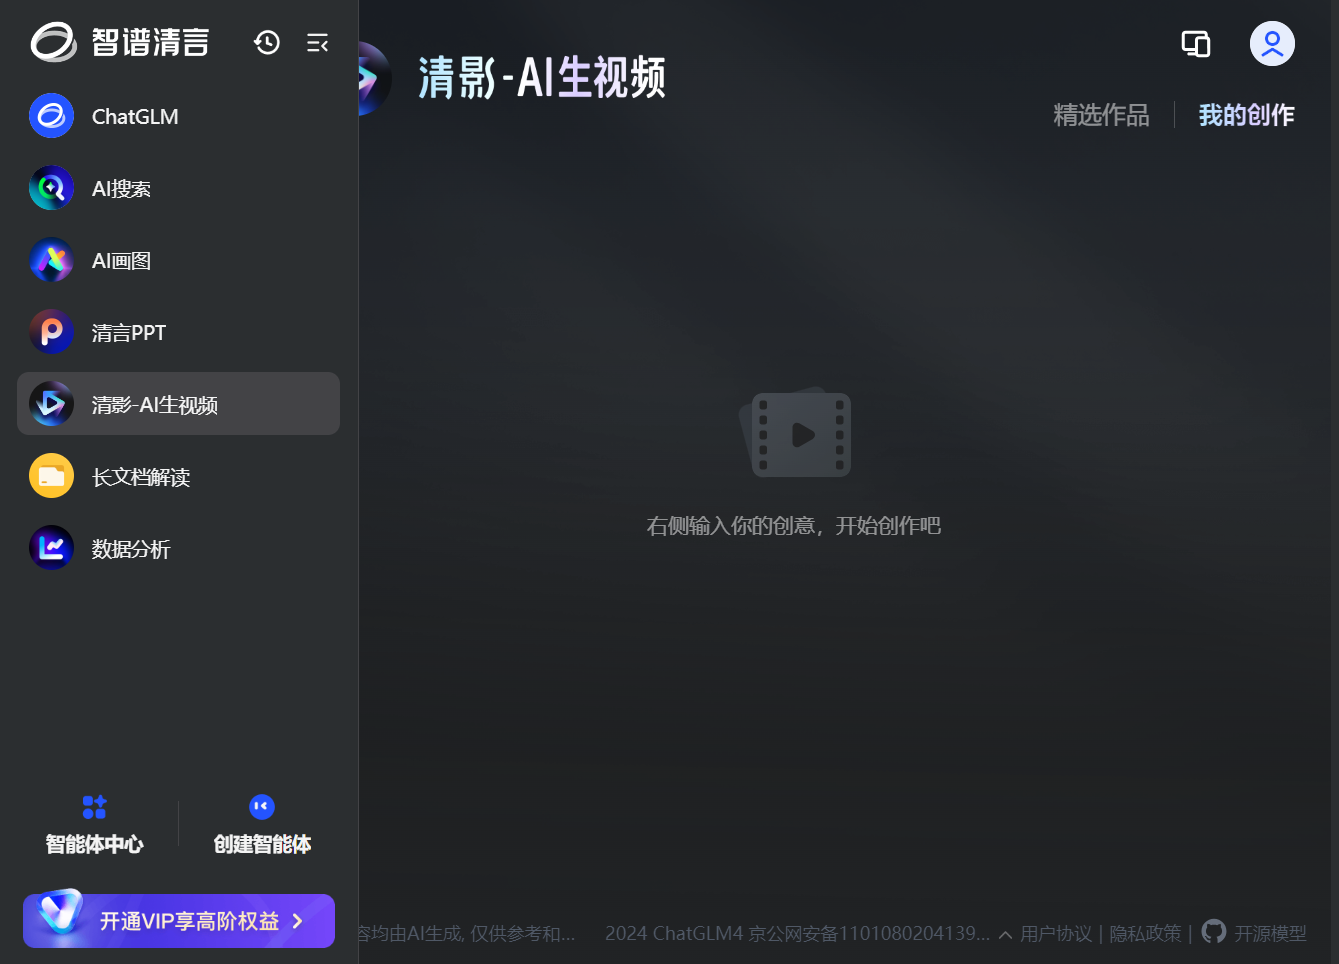This screenshot has height=964, width=1339.
Task: Click the 长文档解读 folder icon
Action: tap(51, 476)
